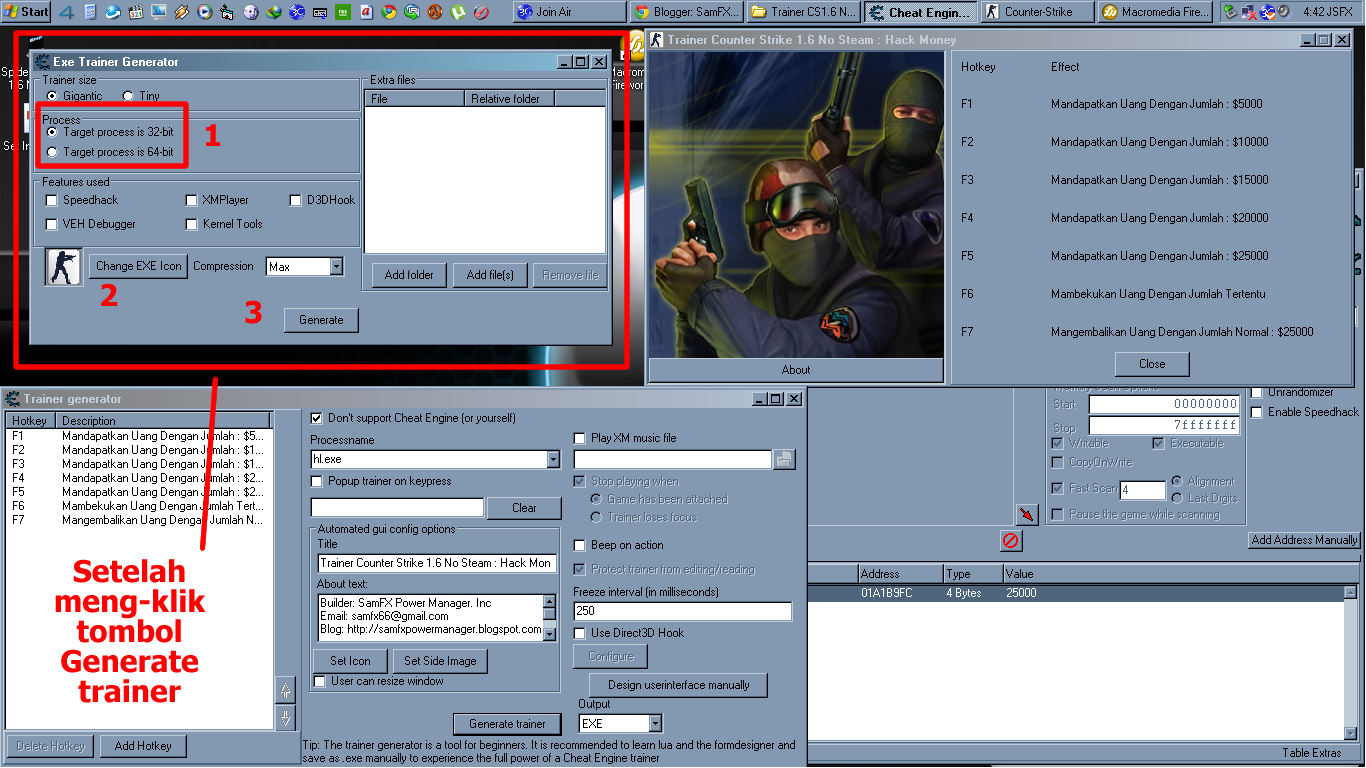Image resolution: width=1366 pixels, height=768 pixels.
Task: Launch Winamp from the quick launch bar
Action: (x=182, y=12)
